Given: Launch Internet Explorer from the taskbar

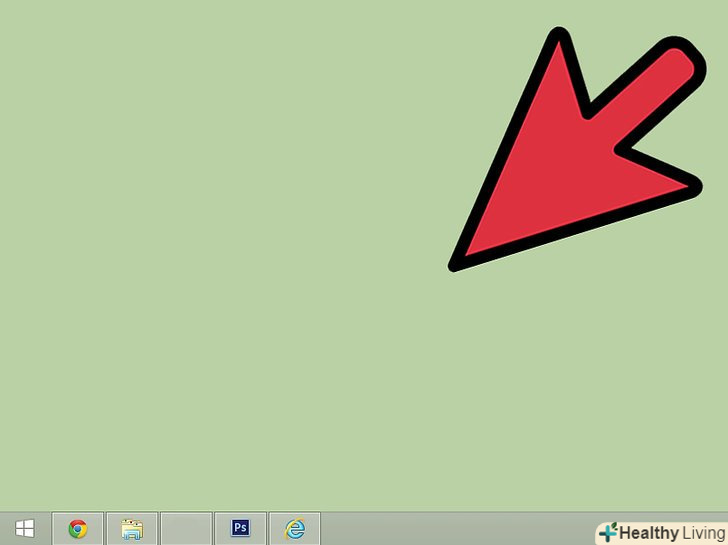Looking at the screenshot, I should (x=295, y=529).
